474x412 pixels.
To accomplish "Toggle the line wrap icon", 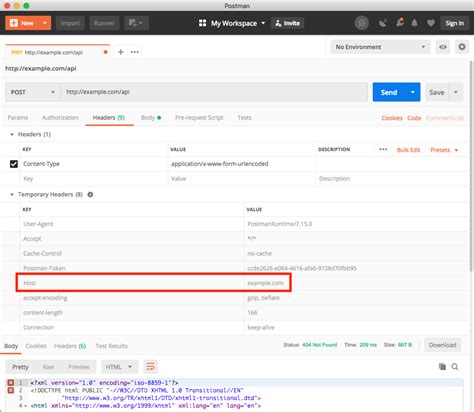I will click(150, 367).
